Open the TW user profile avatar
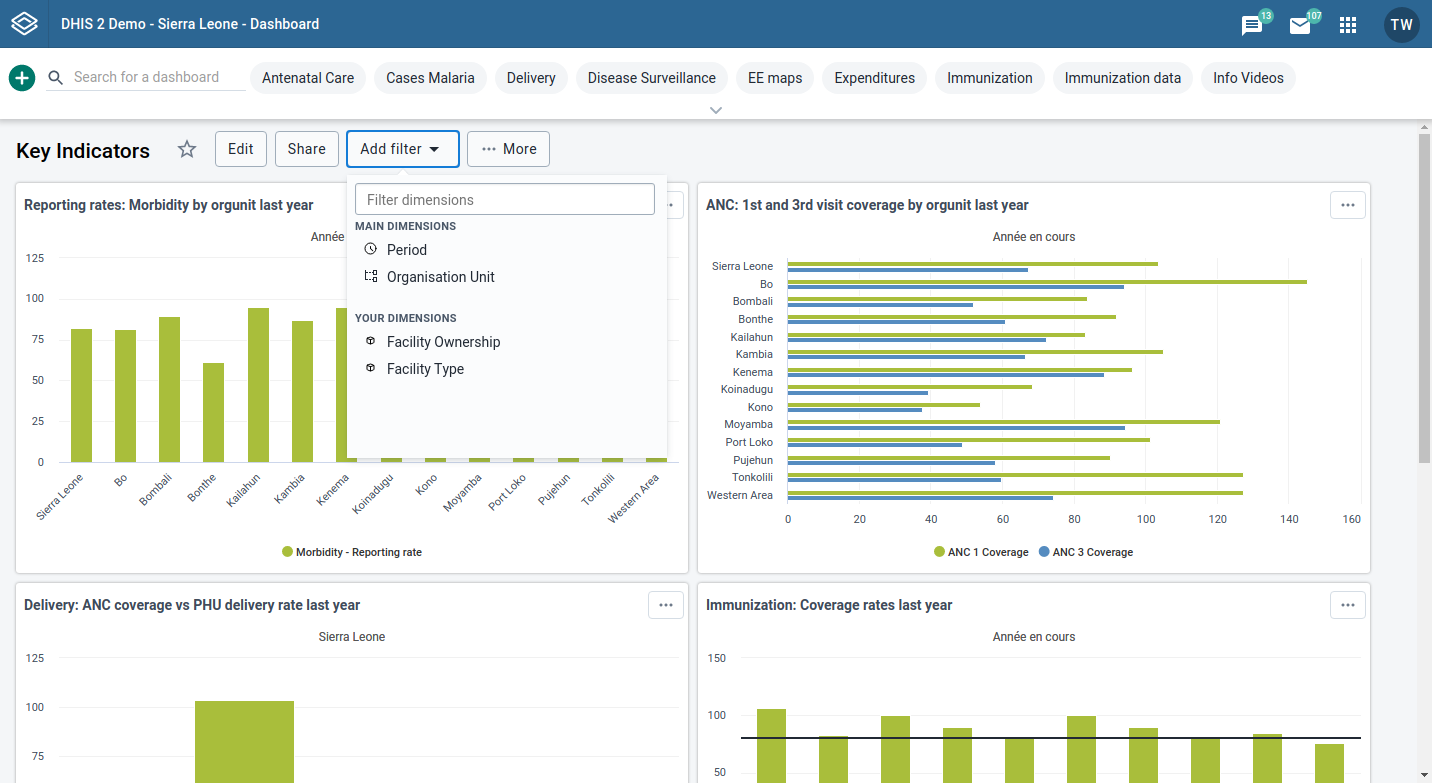This screenshot has width=1432, height=783. [x=1401, y=25]
